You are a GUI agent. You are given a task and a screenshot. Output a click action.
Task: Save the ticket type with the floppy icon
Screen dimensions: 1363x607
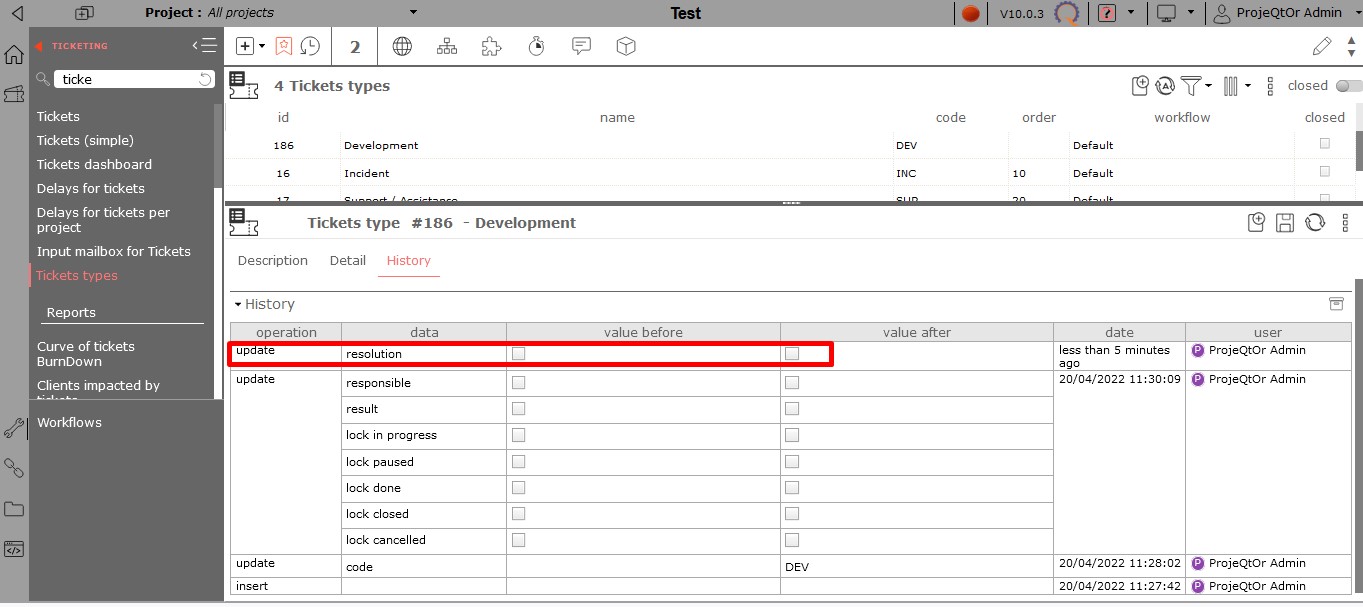(x=1286, y=223)
